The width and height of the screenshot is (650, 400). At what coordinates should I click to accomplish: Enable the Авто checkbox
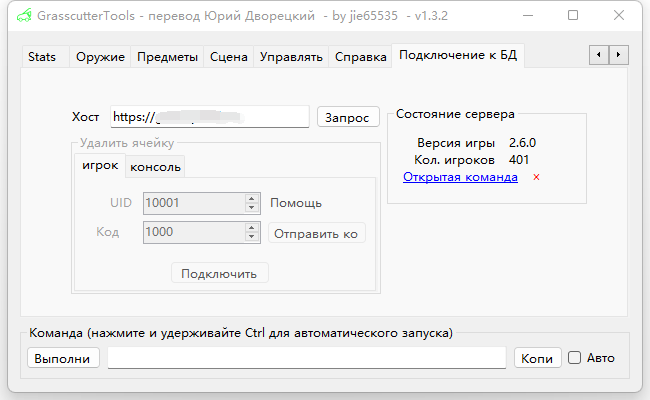pyautogui.click(x=574, y=357)
